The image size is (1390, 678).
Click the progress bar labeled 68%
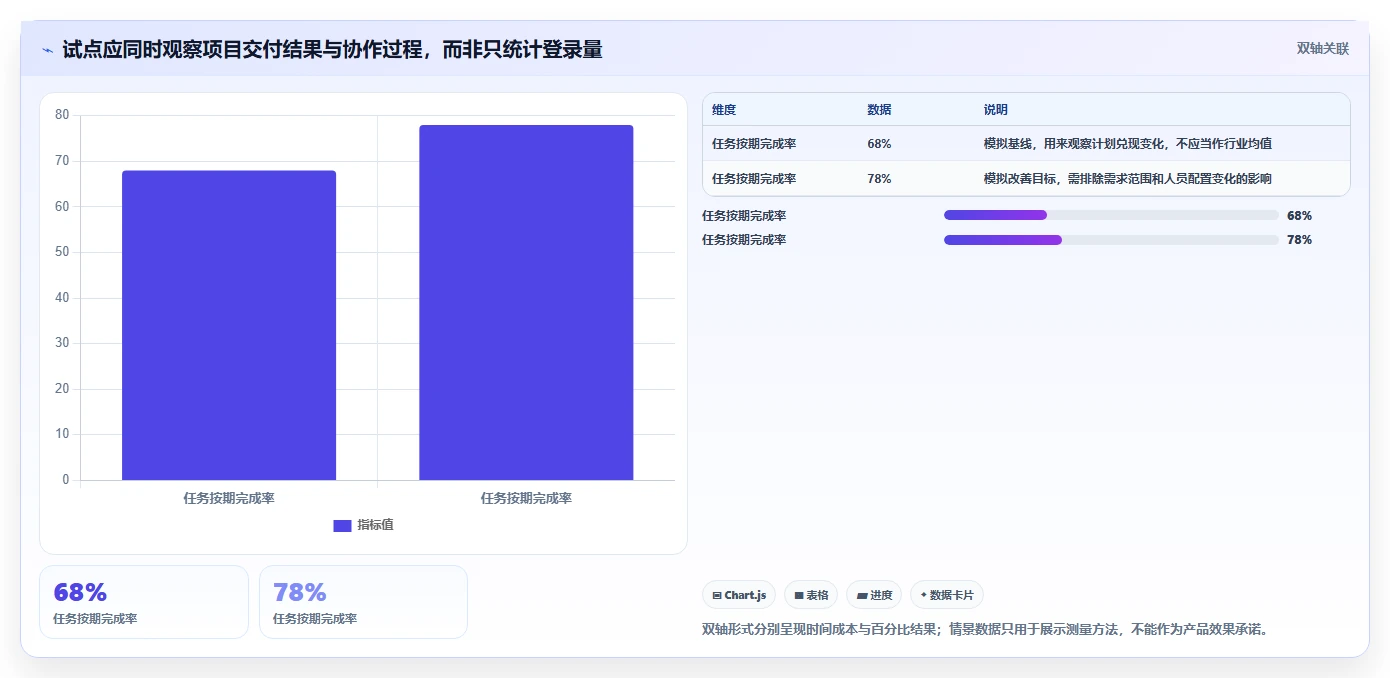tap(1111, 215)
